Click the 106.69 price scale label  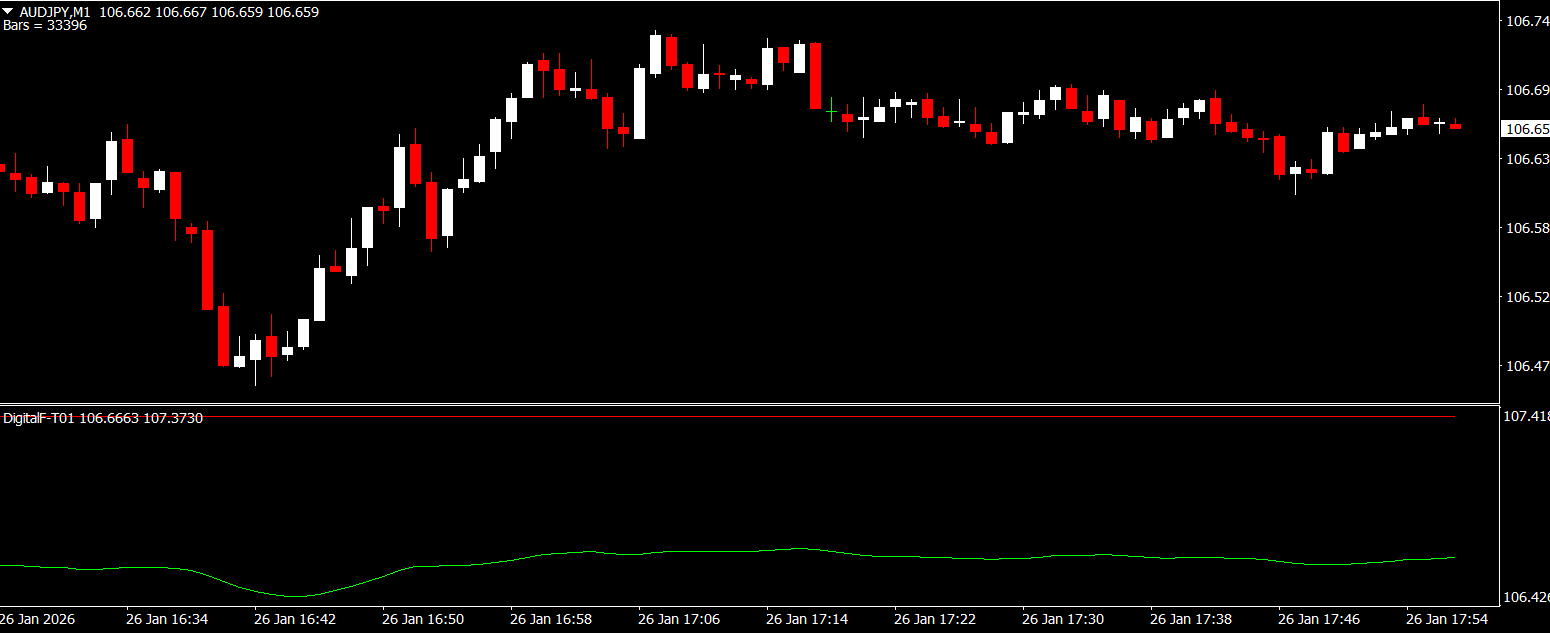[x=1525, y=90]
